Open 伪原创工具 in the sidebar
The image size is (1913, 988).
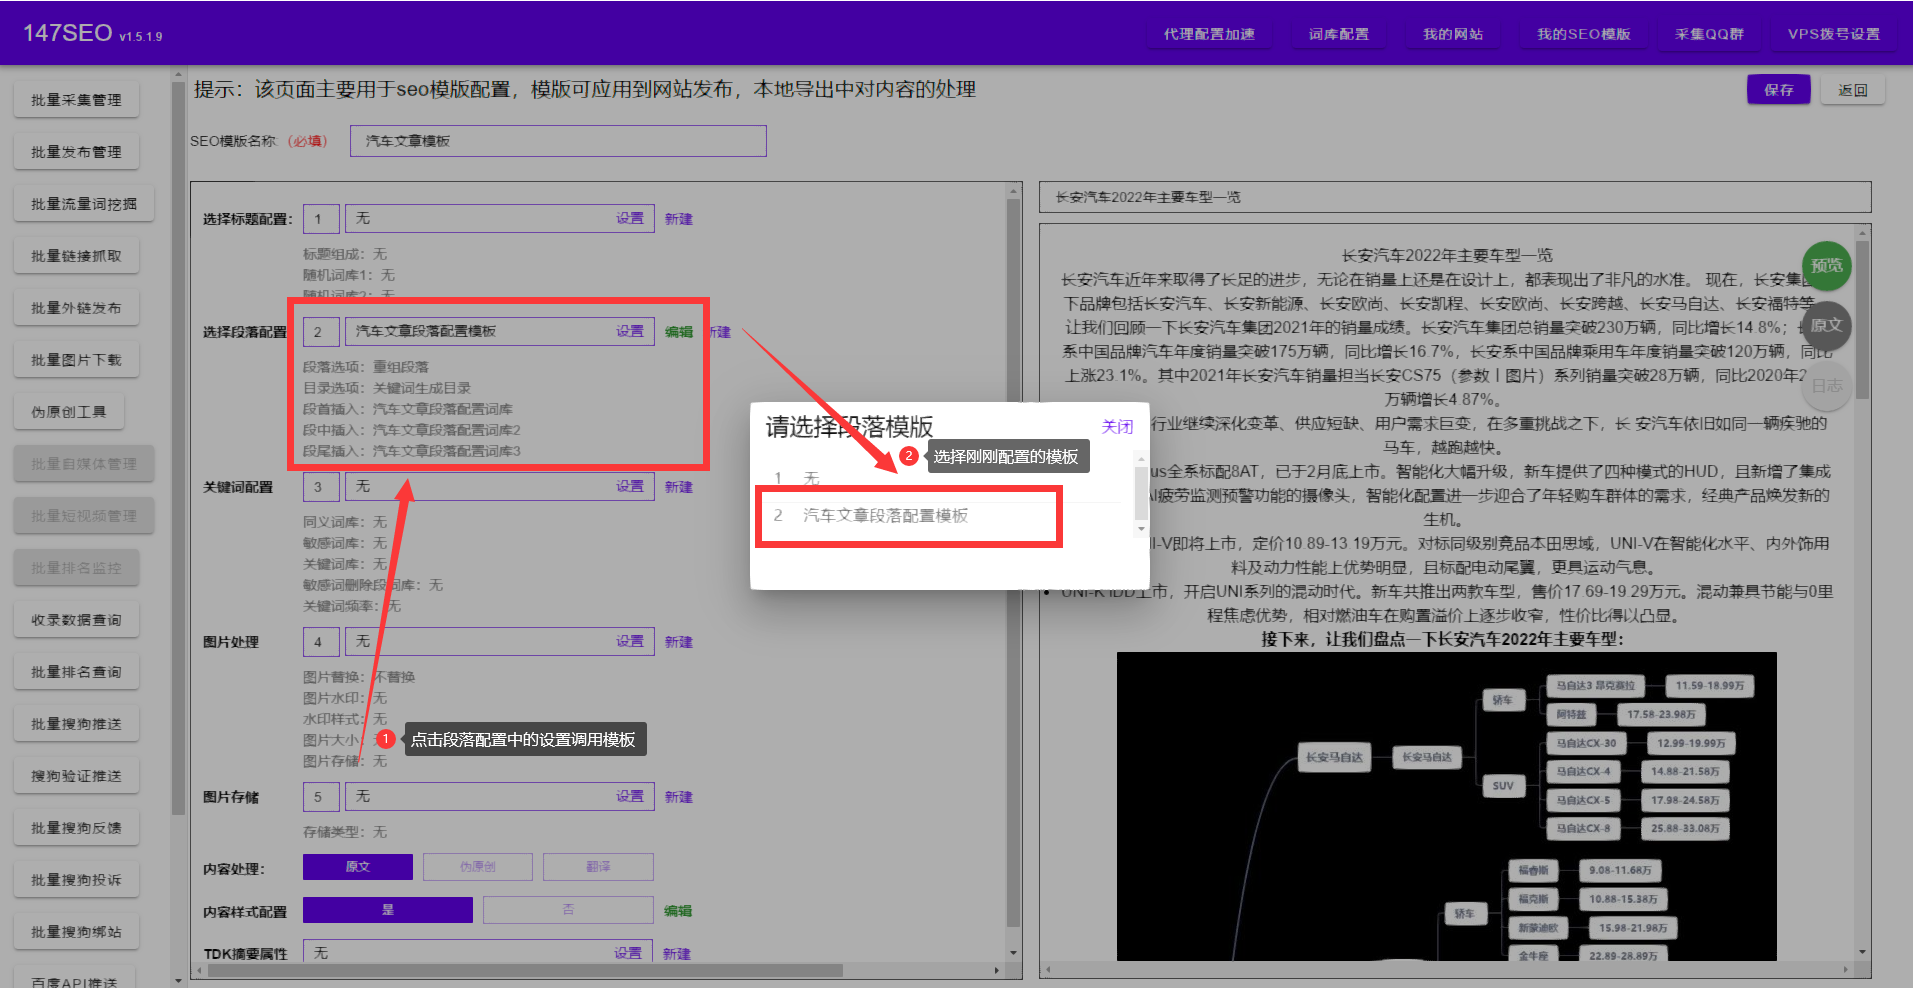68,412
